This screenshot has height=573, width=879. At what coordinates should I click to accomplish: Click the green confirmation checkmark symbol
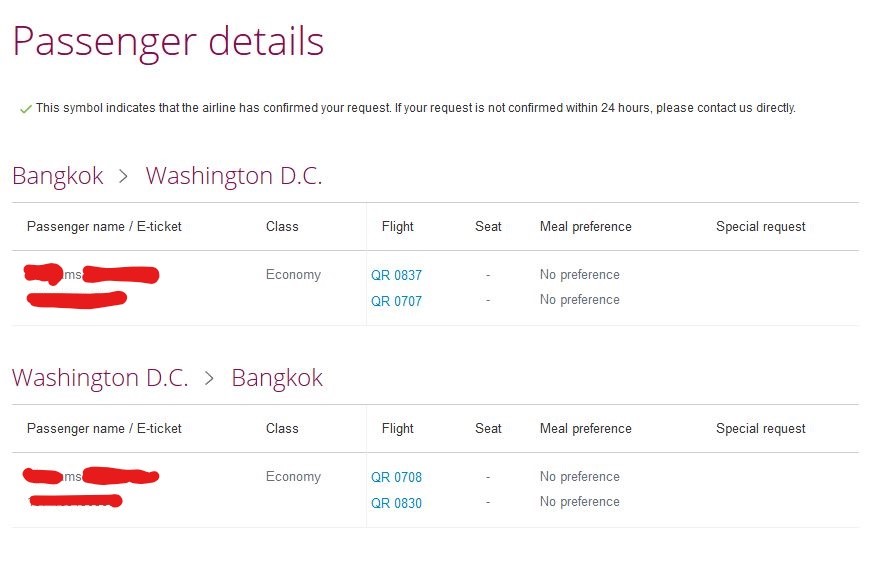[x=25, y=109]
